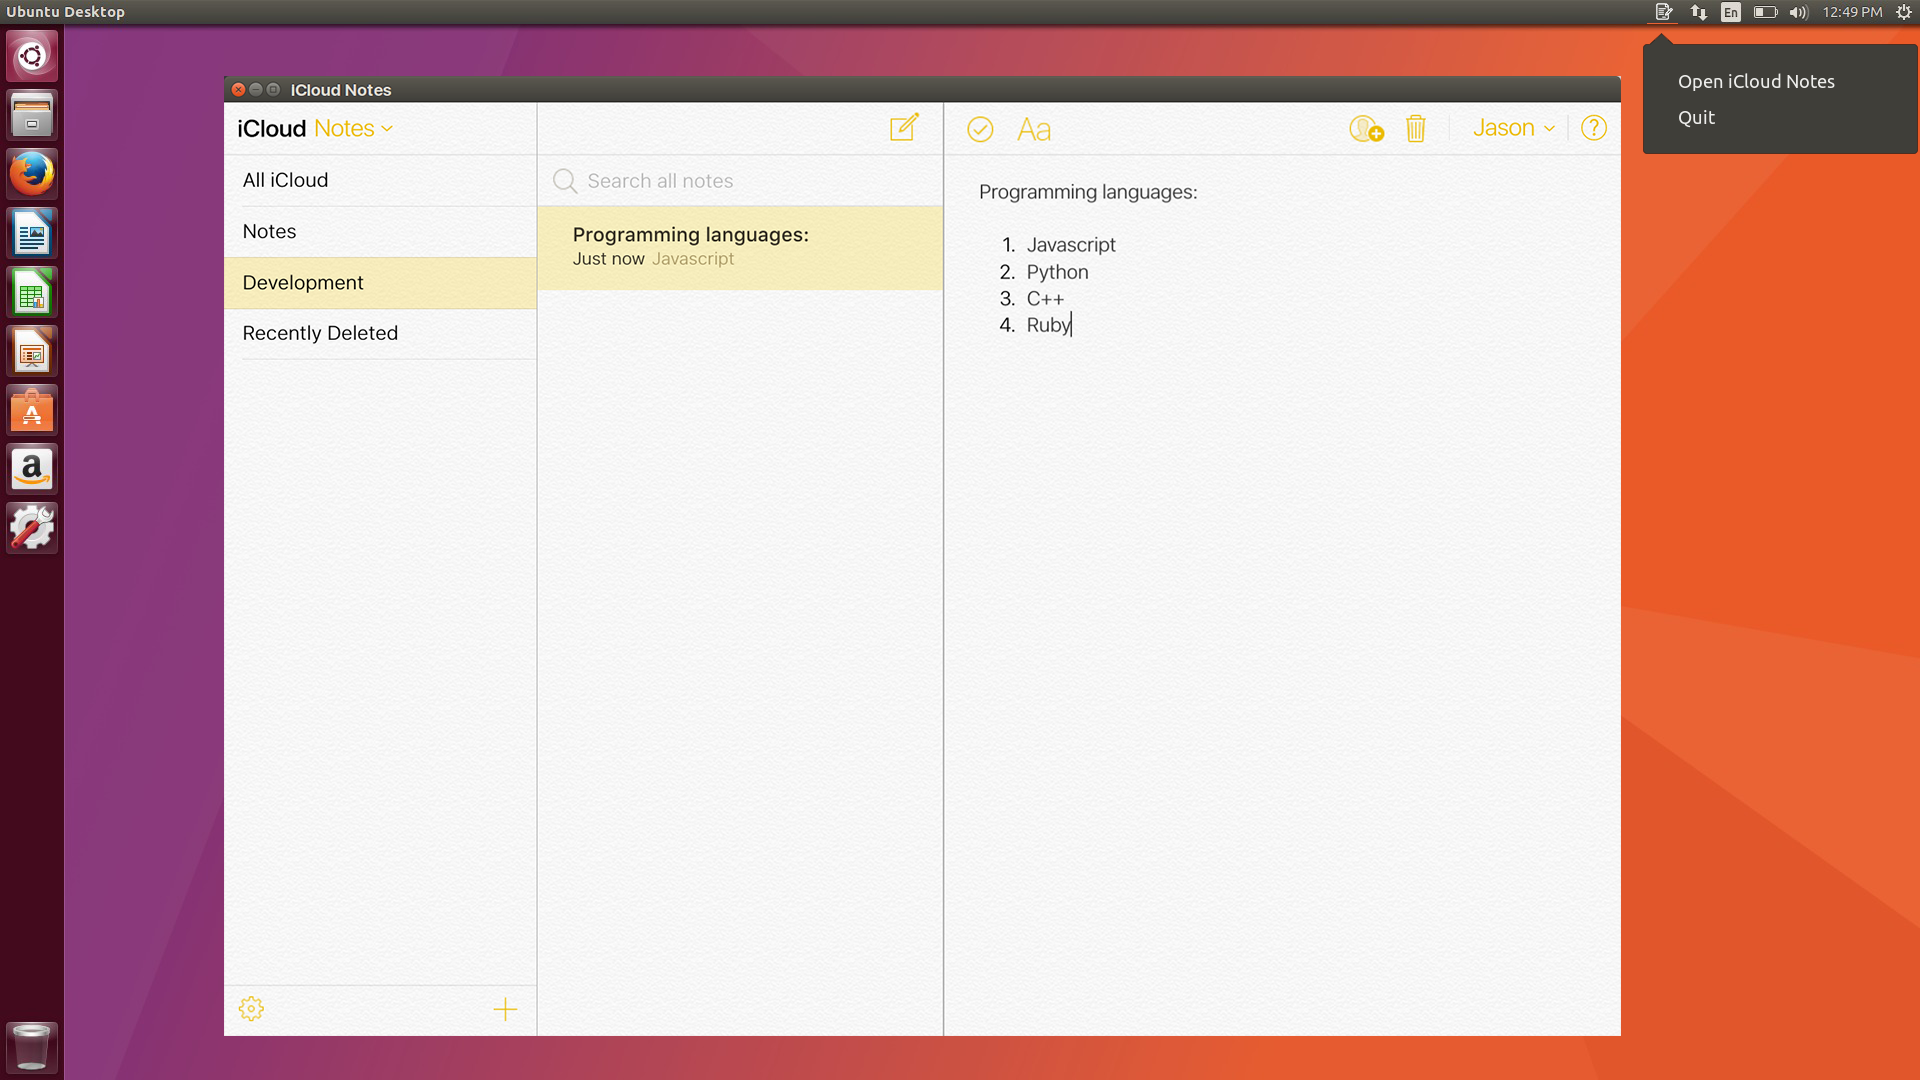
Task: Select the Notes folder
Action: [380, 232]
